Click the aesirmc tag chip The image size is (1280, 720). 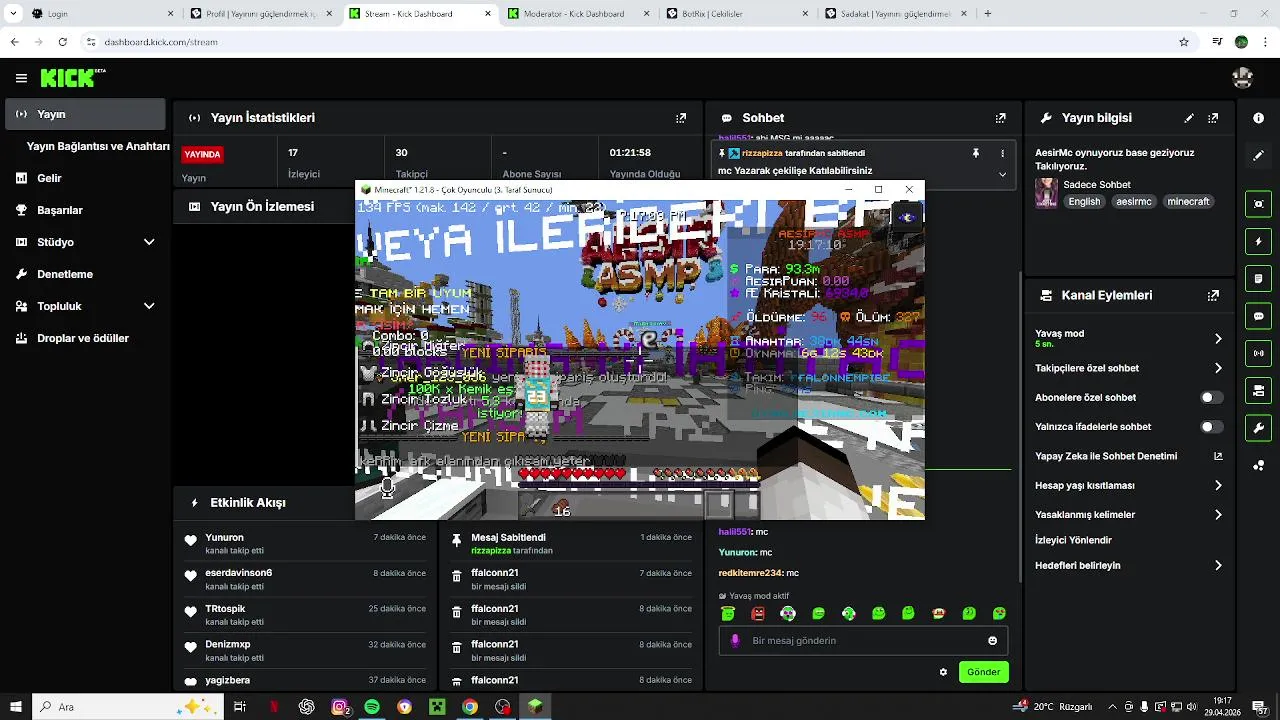point(1134,201)
